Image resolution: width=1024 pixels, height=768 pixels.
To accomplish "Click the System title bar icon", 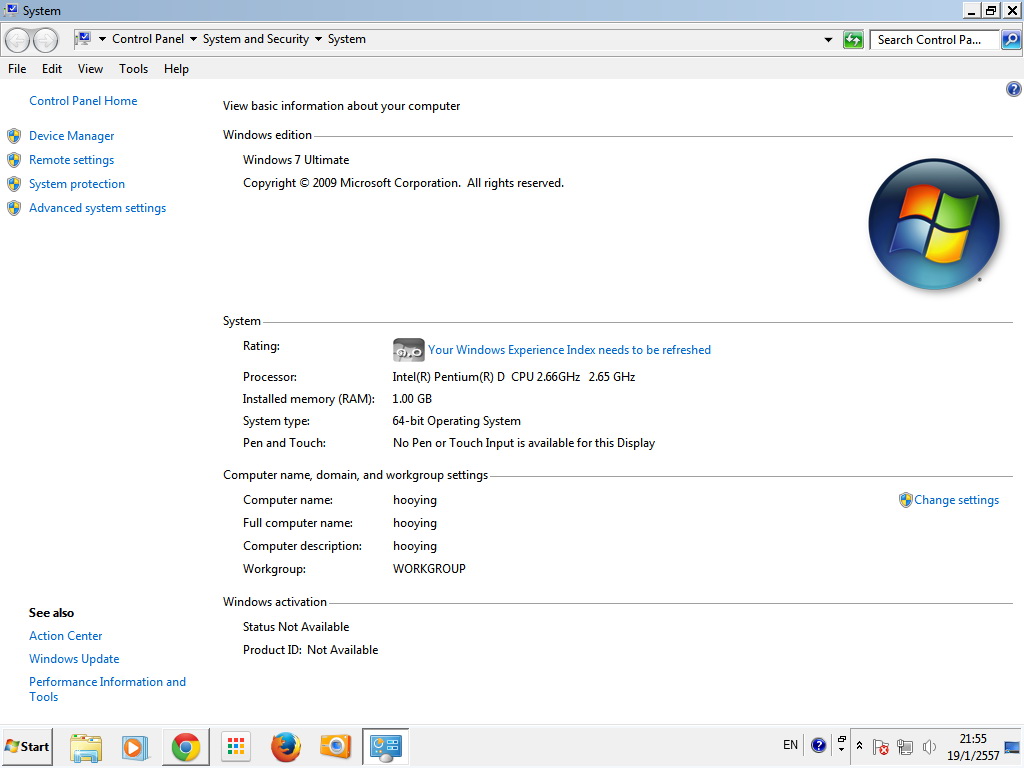I will coord(11,10).
